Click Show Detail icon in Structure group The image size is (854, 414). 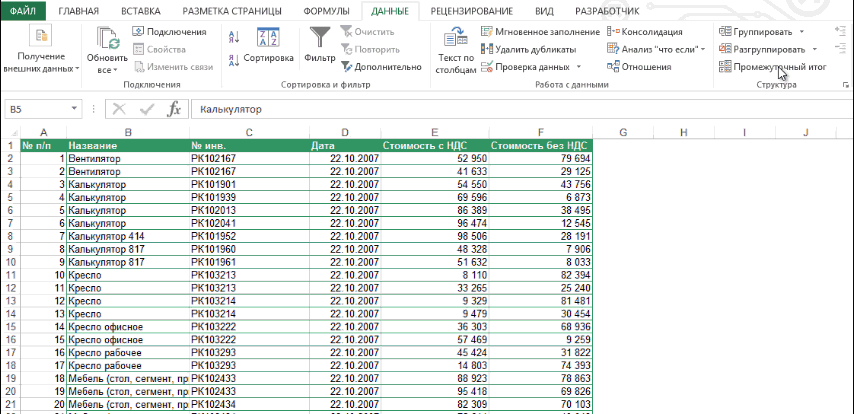840,32
